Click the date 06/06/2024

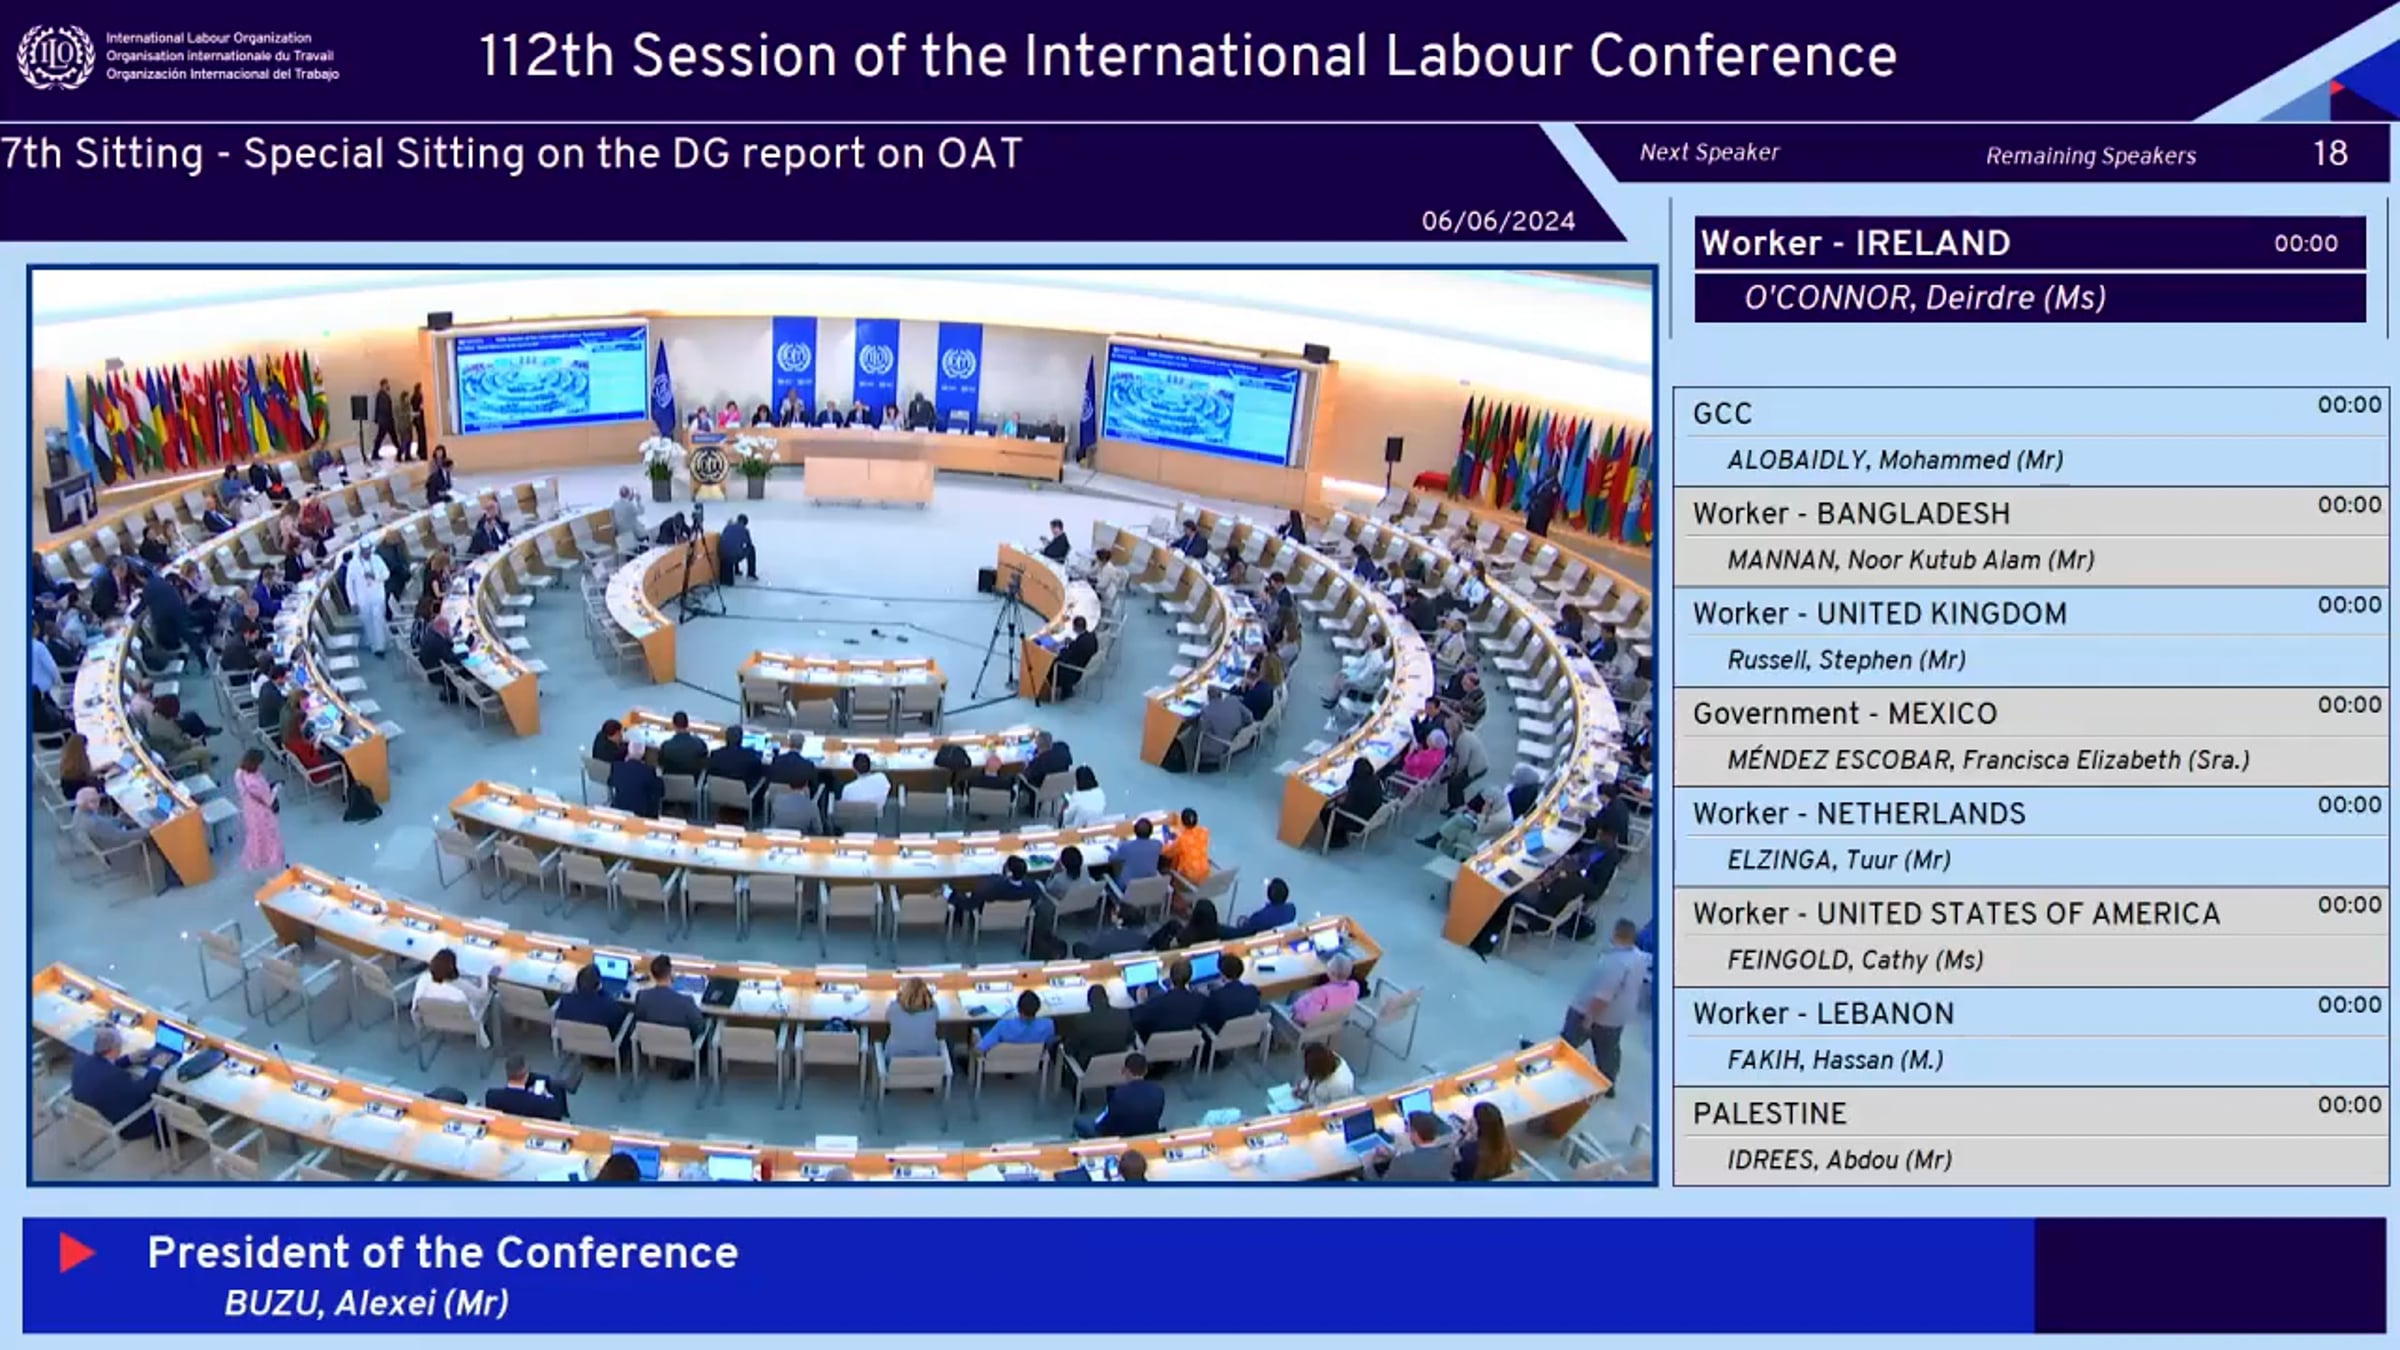click(1498, 221)
